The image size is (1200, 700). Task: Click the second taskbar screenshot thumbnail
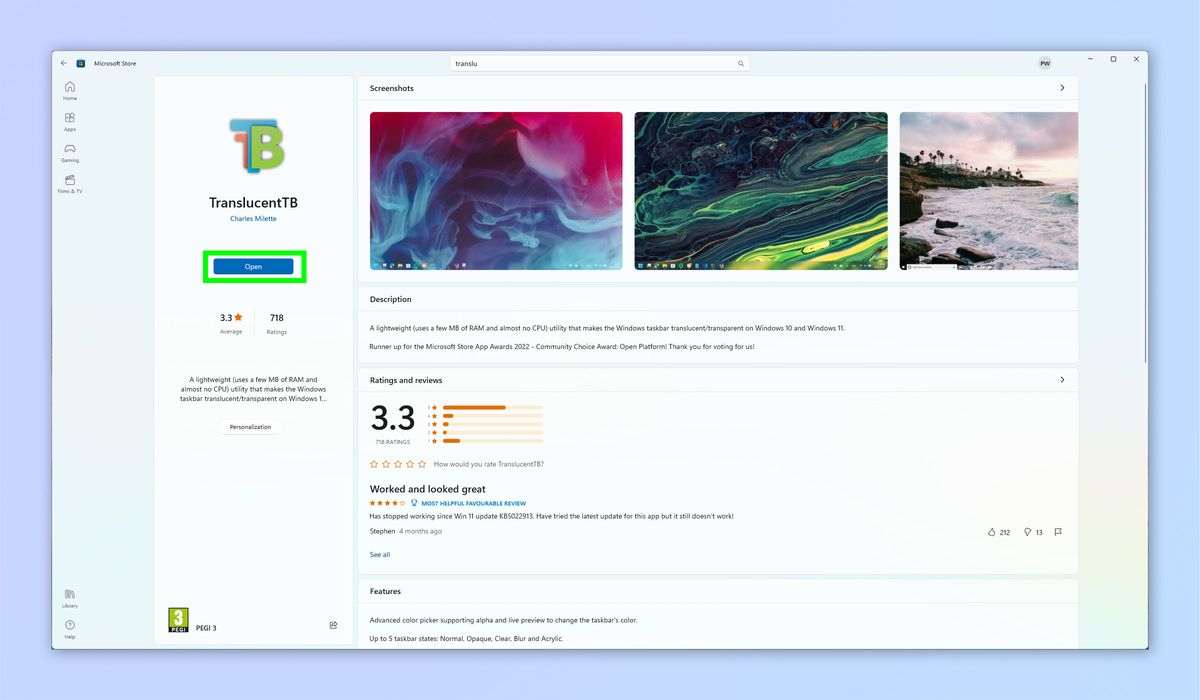click(x=761, y=190)
